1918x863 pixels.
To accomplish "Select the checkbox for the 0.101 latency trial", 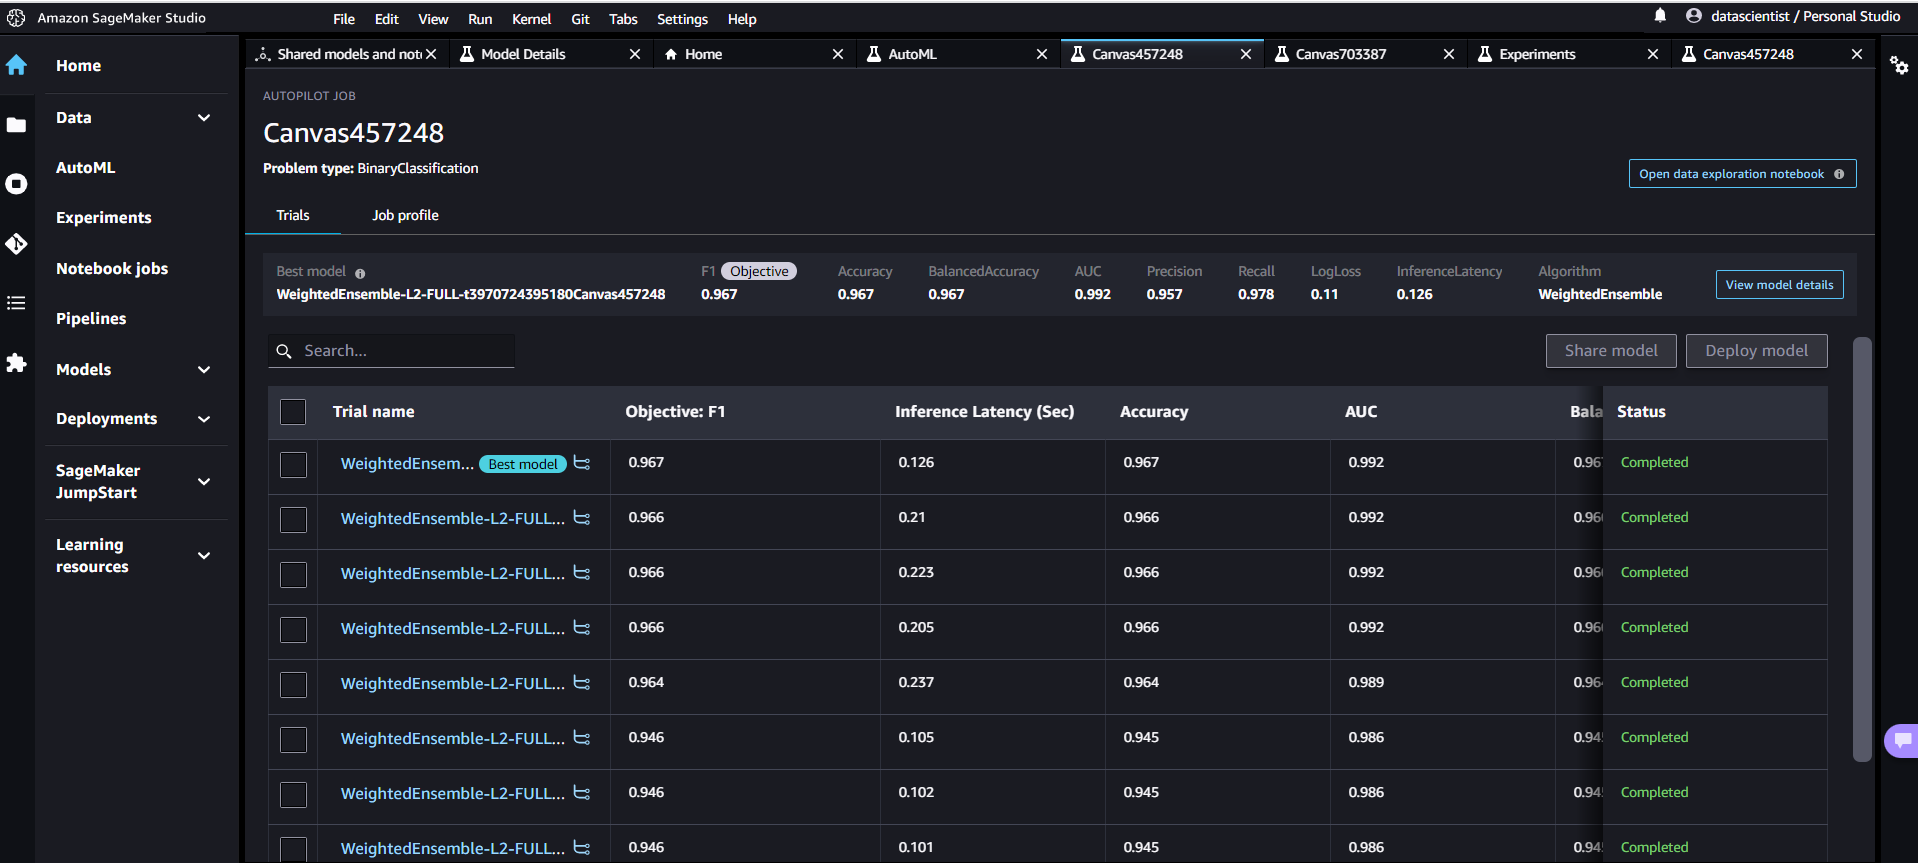I will 293,849.
